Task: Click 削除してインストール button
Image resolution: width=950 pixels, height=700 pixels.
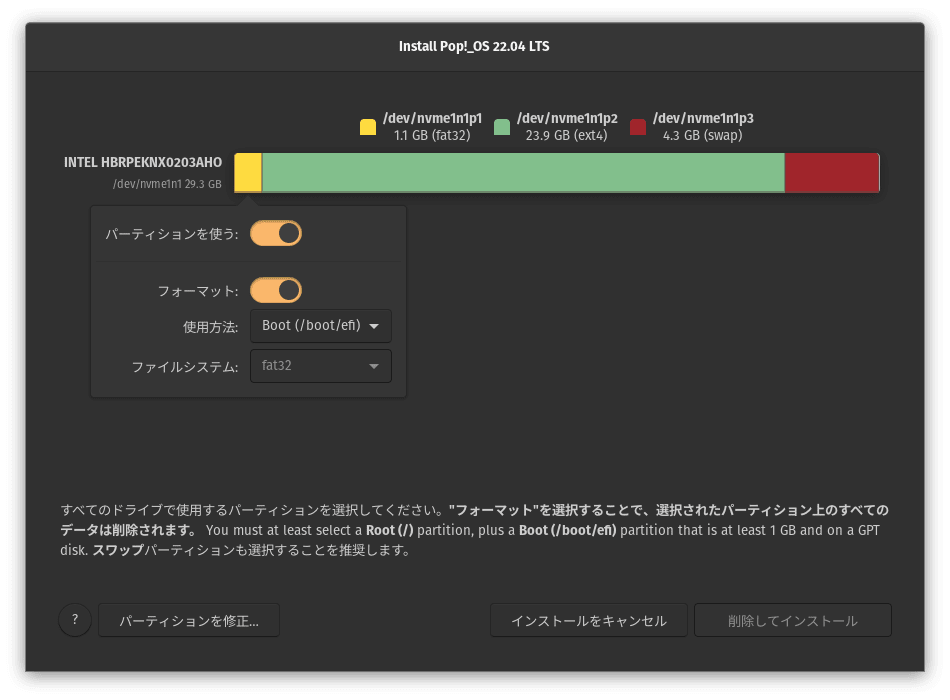Action: click(792, 621)
